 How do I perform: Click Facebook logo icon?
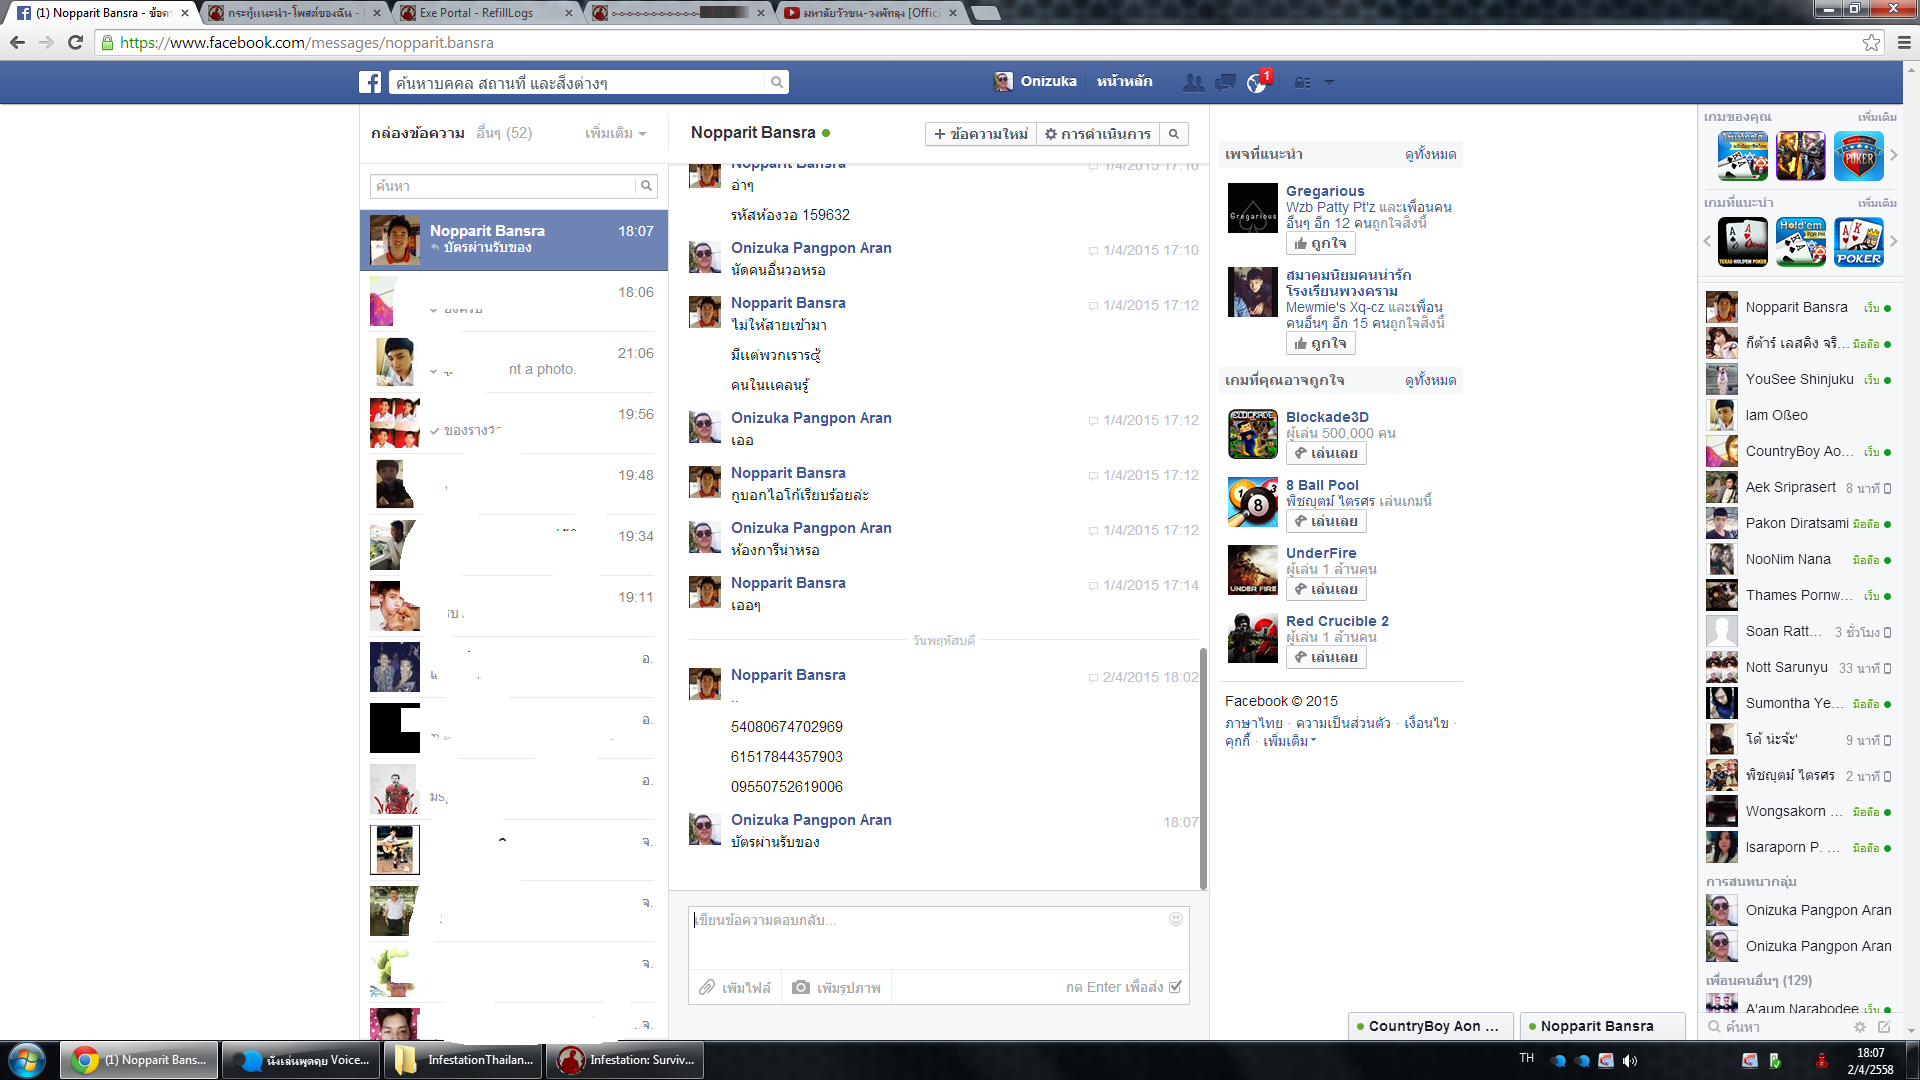pos(370,82)
